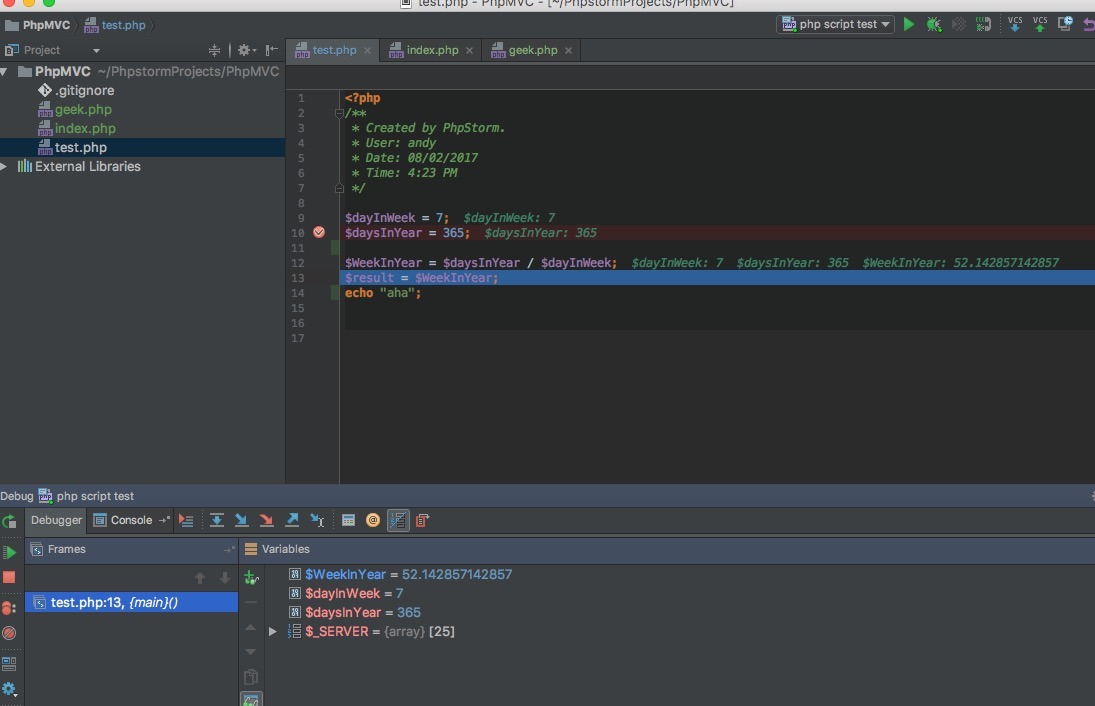The width and height of the screenshot is (1095, 706).
Task: Click the fold end marker at line 7
Action: (x=339, y=188)
